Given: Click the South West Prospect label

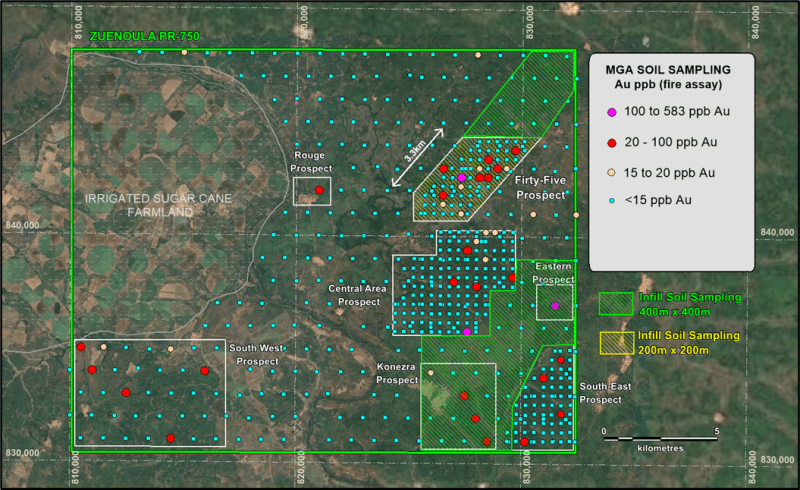Looking at the screenshot, I should point(254,355).
